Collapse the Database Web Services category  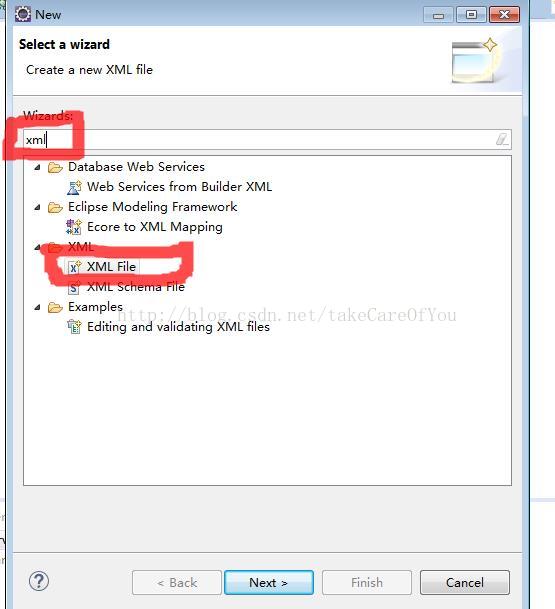coord(37,167)
